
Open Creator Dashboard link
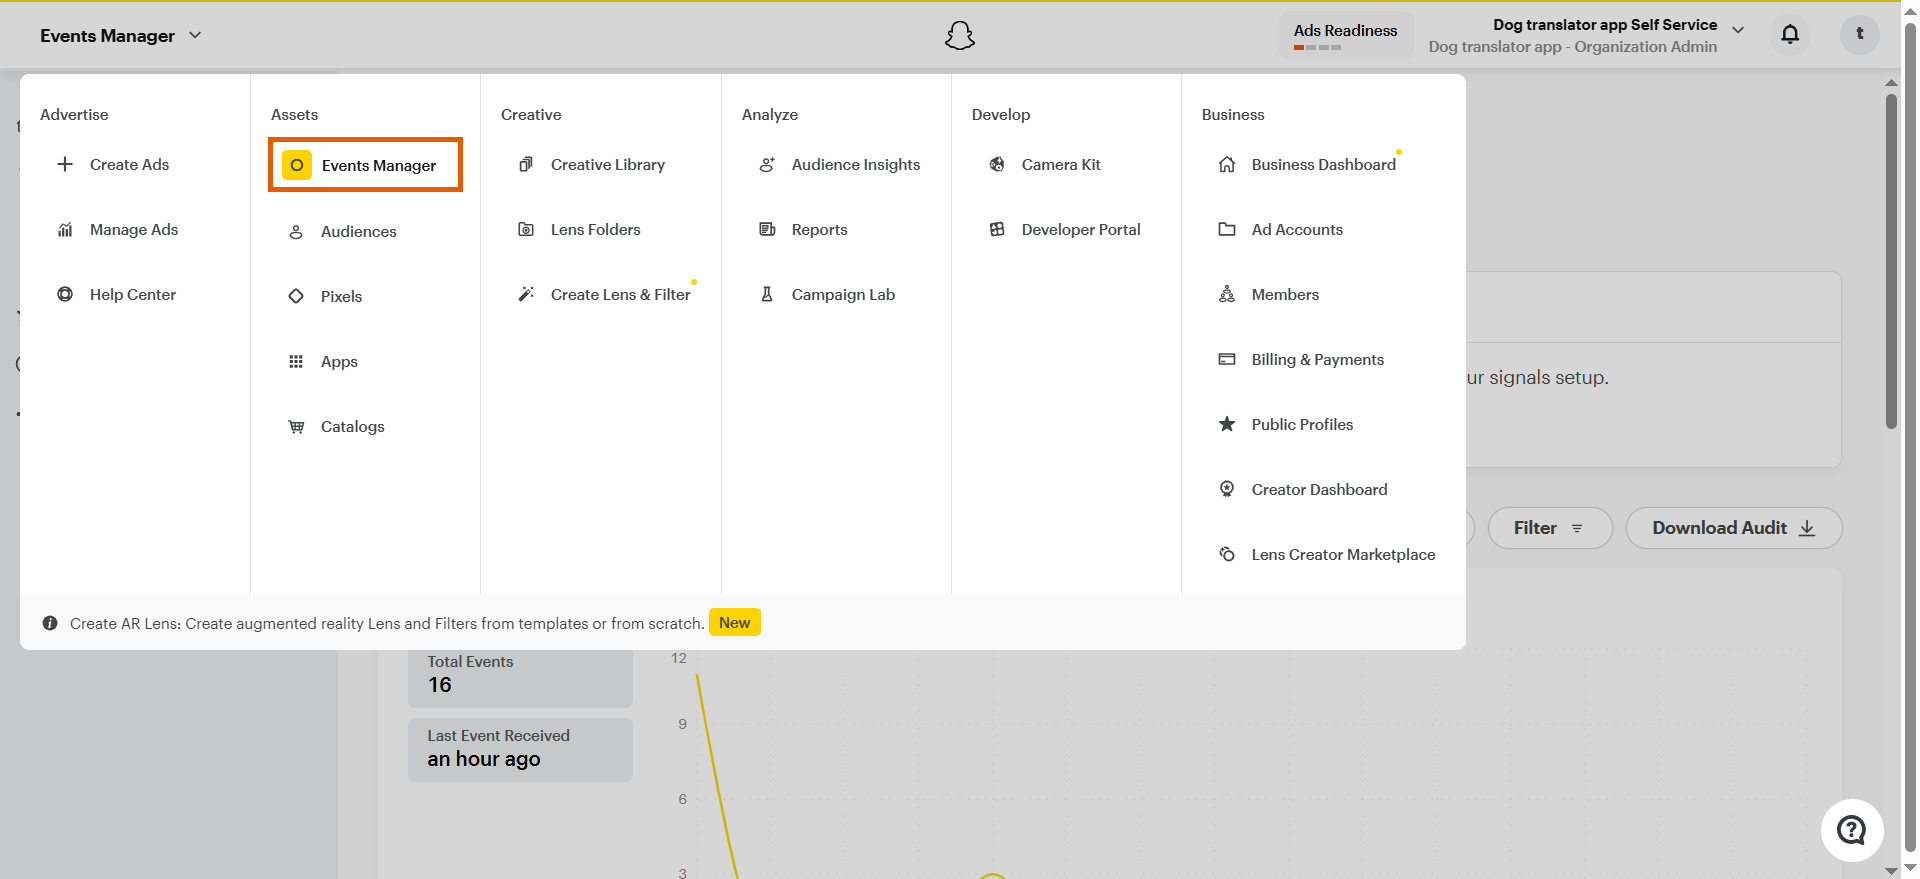pos(1319,489)
